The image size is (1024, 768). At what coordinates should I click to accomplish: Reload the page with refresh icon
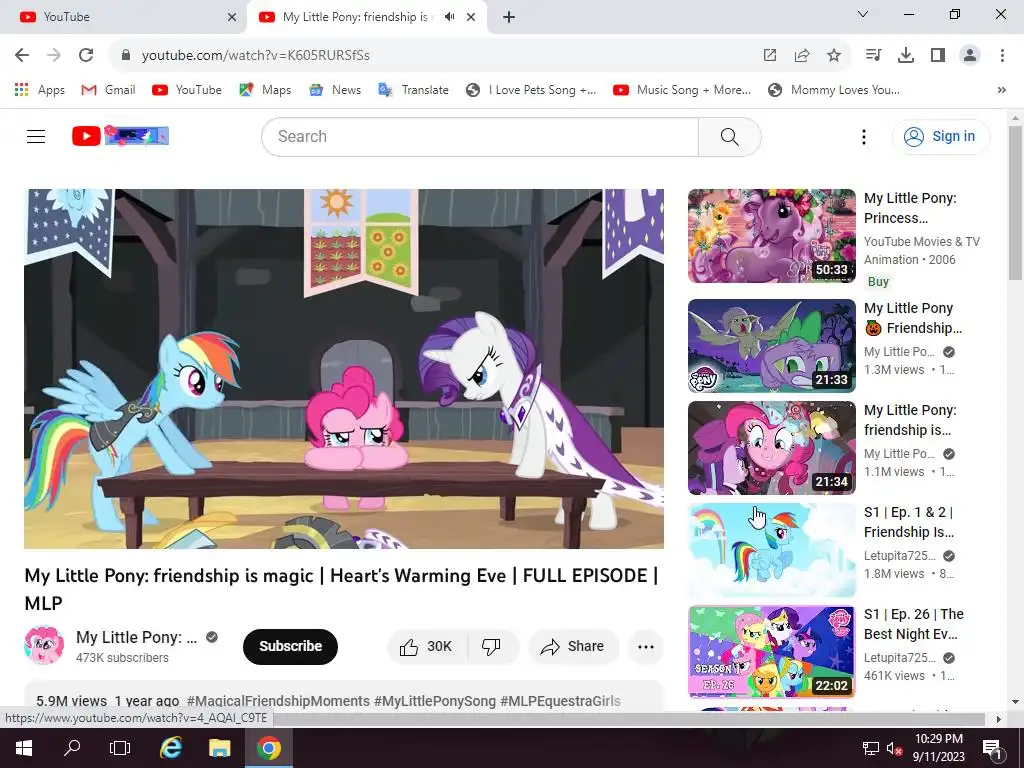point(86,55)
